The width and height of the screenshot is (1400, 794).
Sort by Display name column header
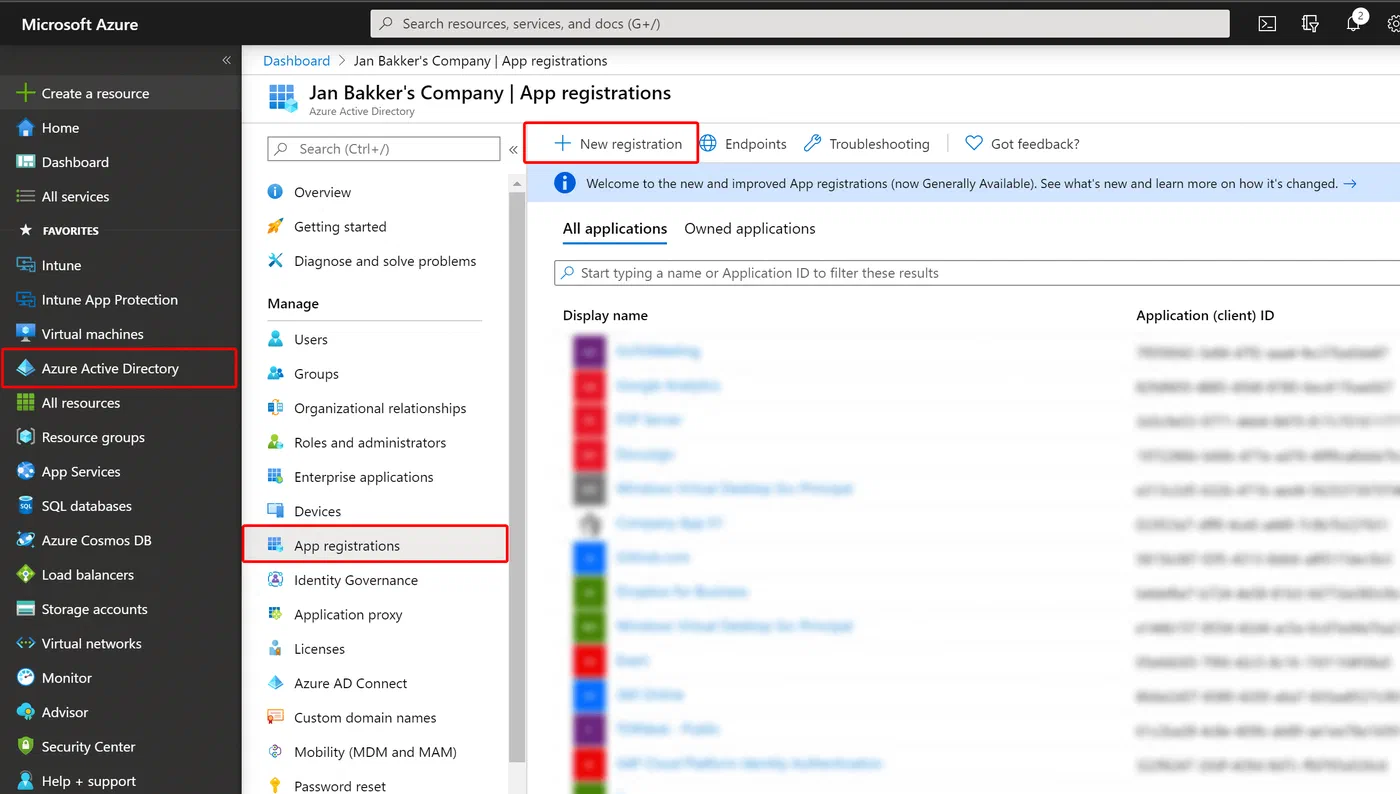605,315
